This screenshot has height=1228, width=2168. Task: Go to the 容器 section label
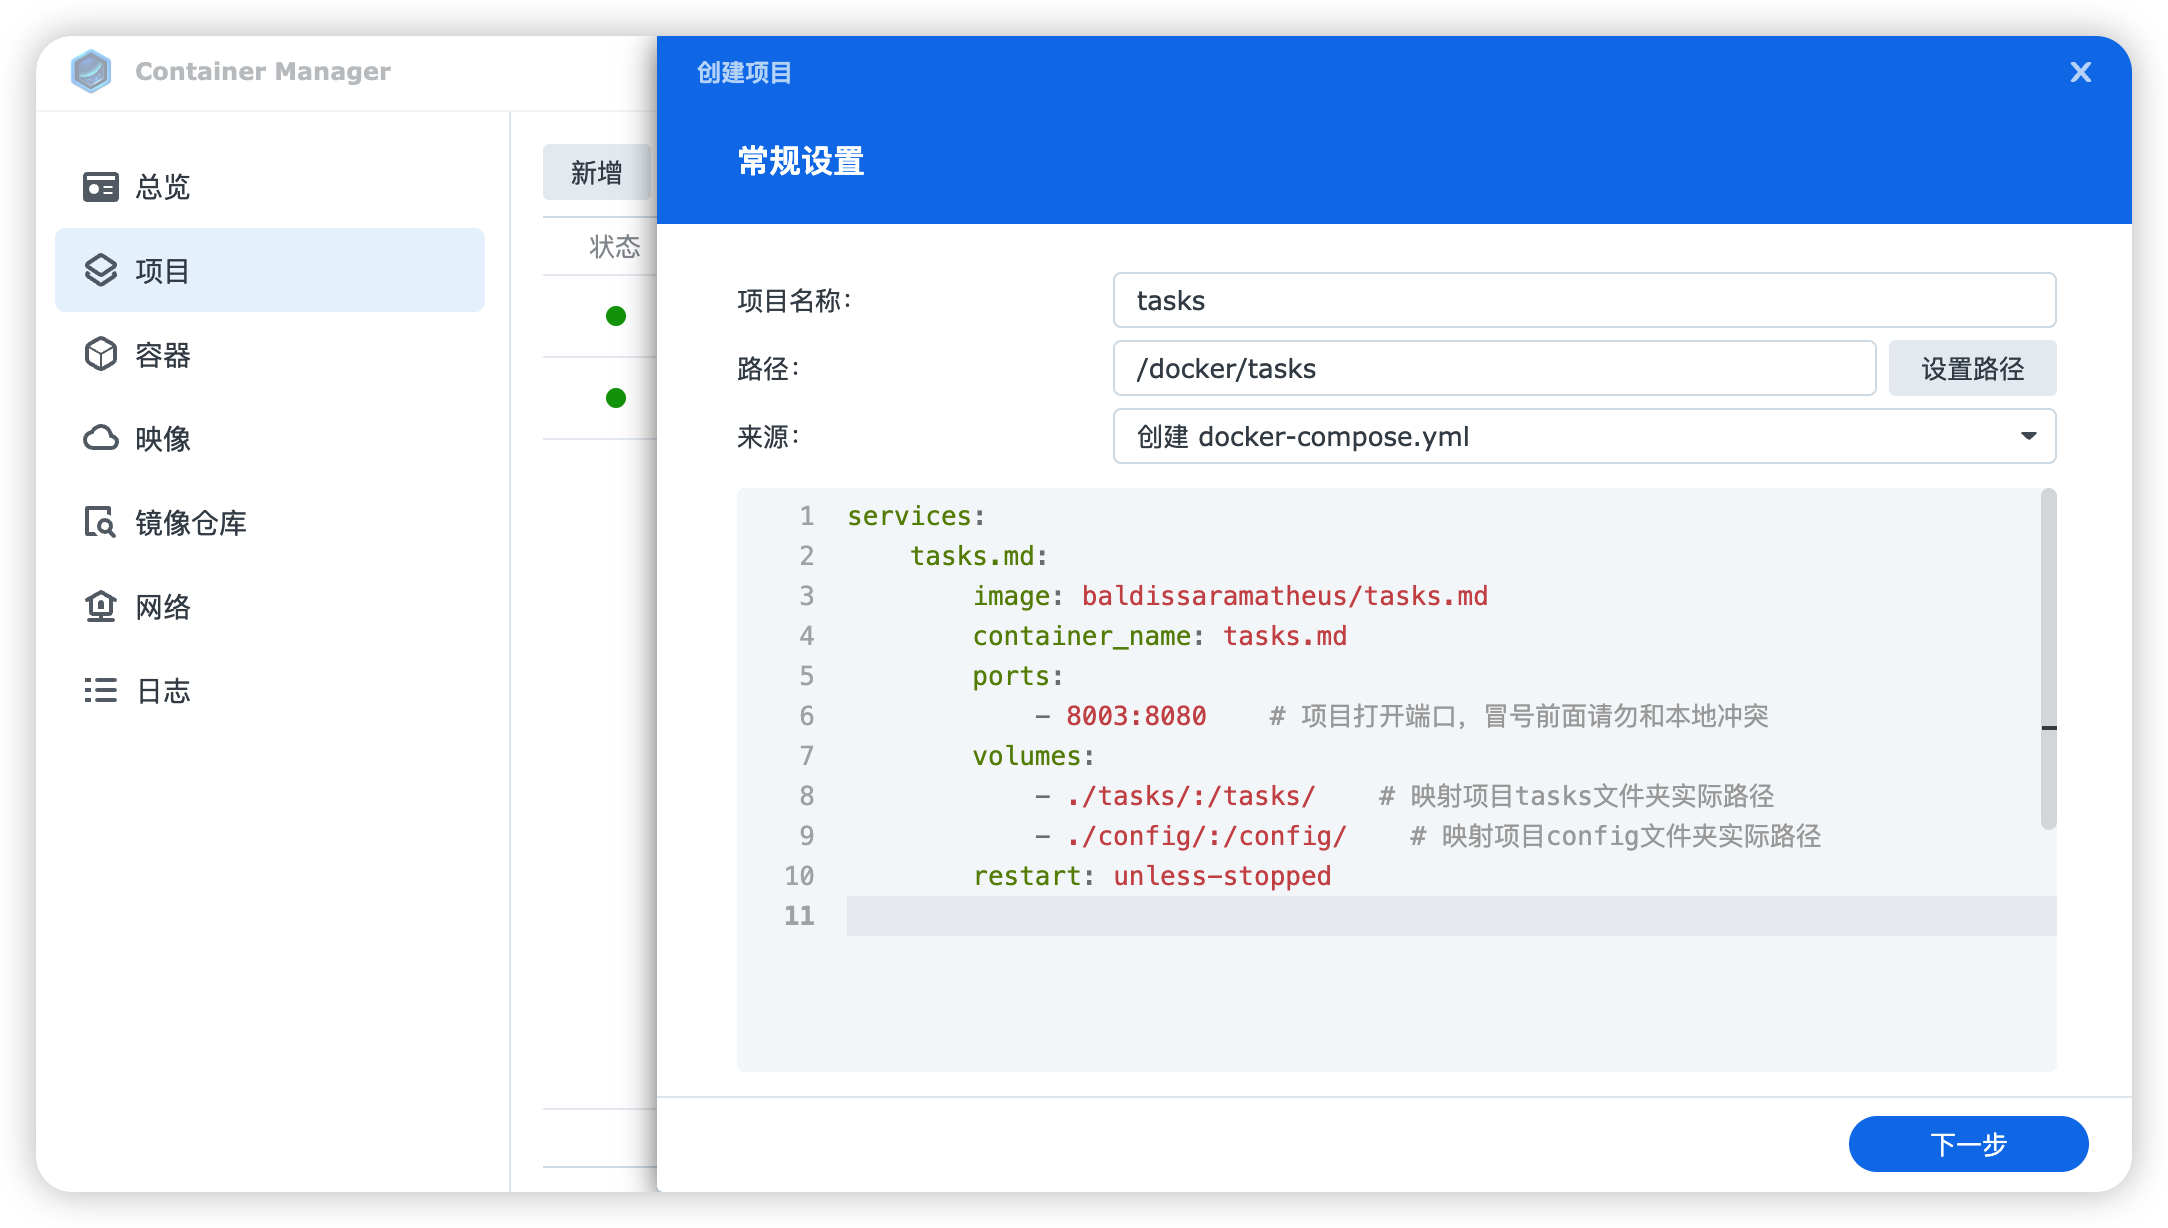tap(163, 355)
